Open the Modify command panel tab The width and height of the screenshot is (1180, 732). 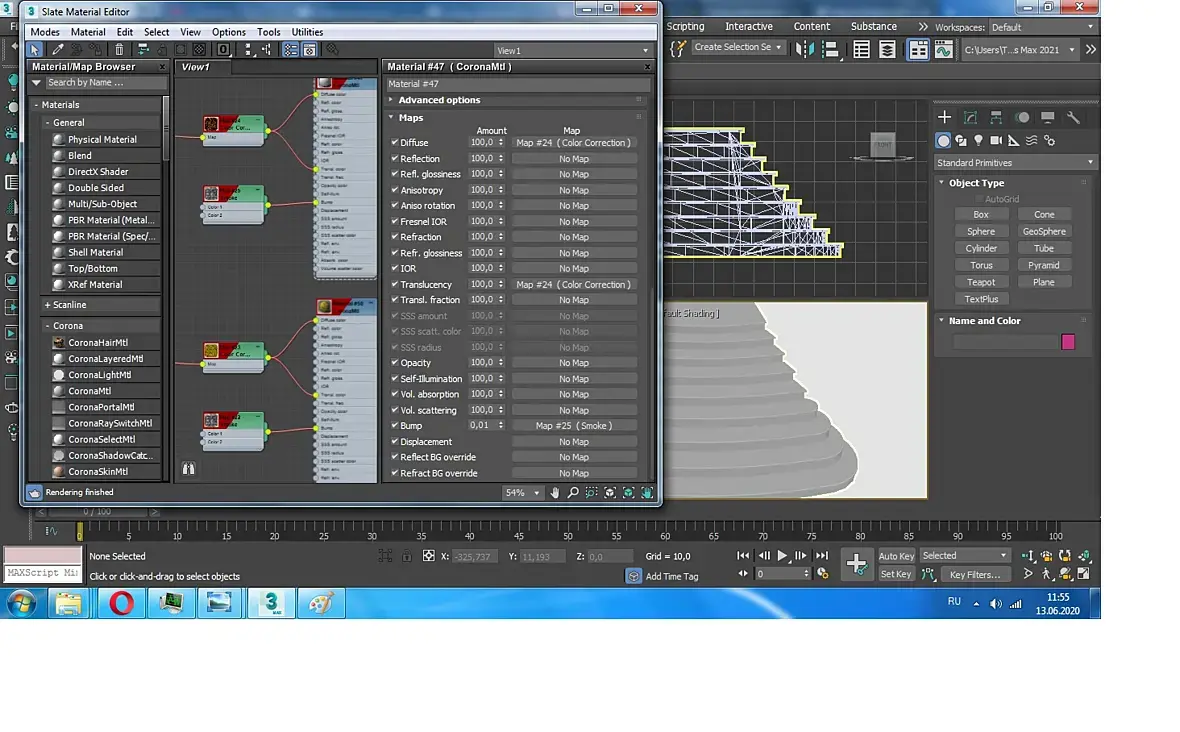tap(971, 117)
